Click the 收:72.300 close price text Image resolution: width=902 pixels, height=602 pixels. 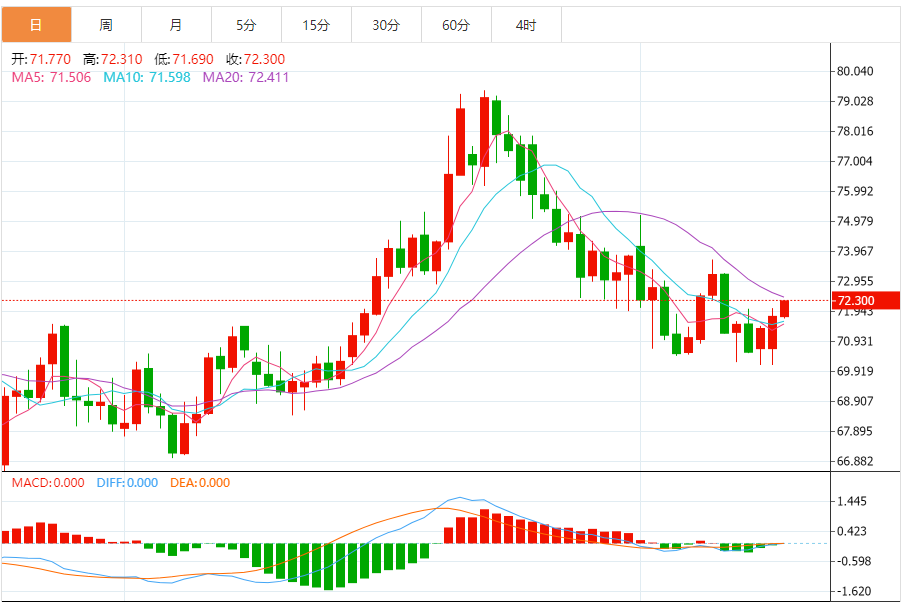tap(255, 59)
